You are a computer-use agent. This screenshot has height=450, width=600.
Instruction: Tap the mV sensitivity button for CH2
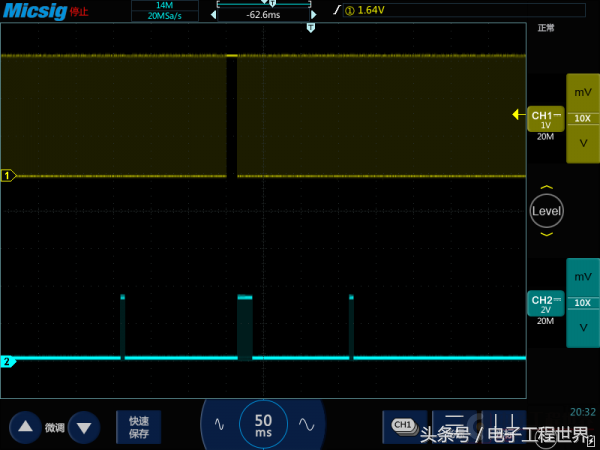(583, 277)
